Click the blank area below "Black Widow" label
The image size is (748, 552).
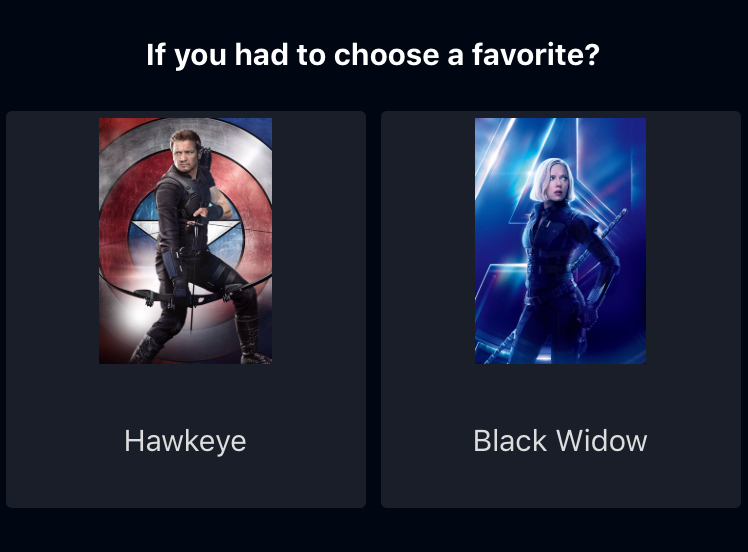click(x=561, y=482)
